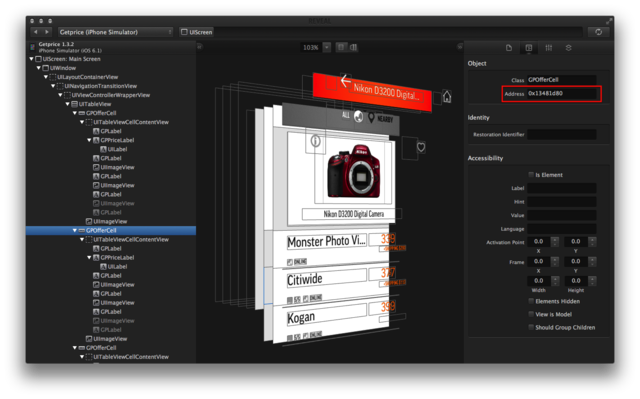Click the Restoration Identifier field
Screen dimensions: 640x399
(x=562, y=134)
